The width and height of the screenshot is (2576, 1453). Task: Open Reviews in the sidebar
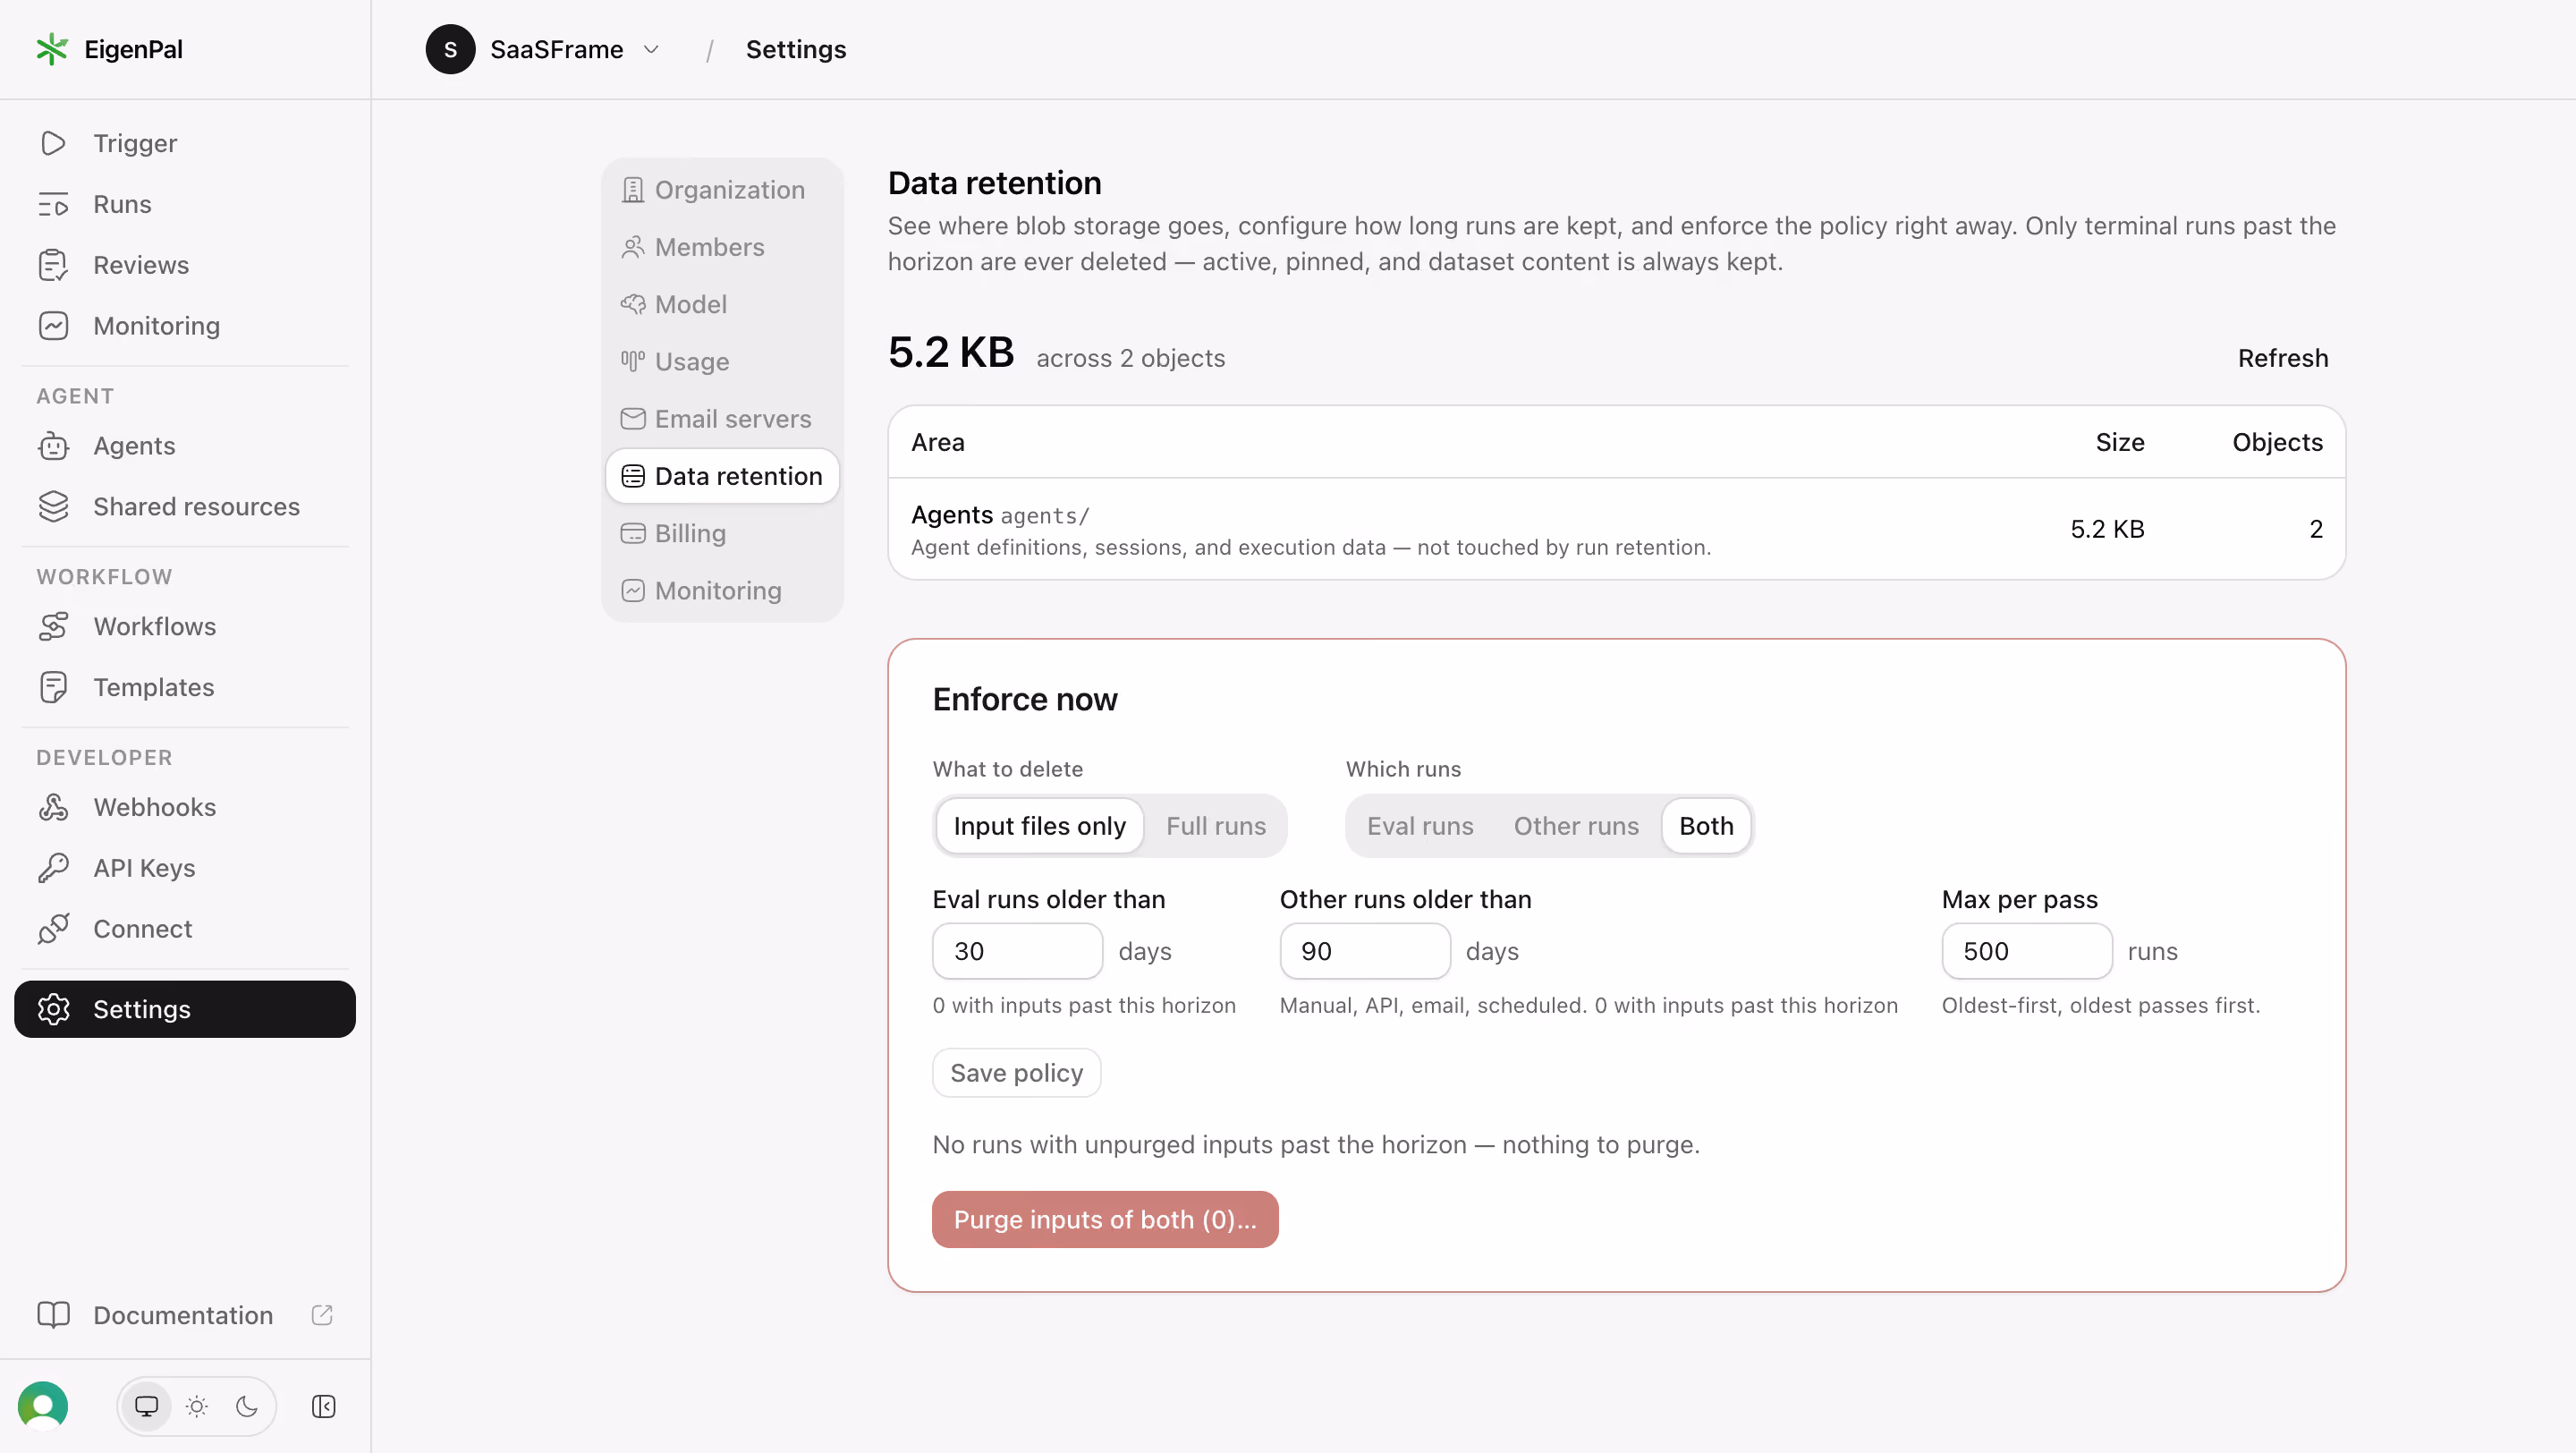185,265
